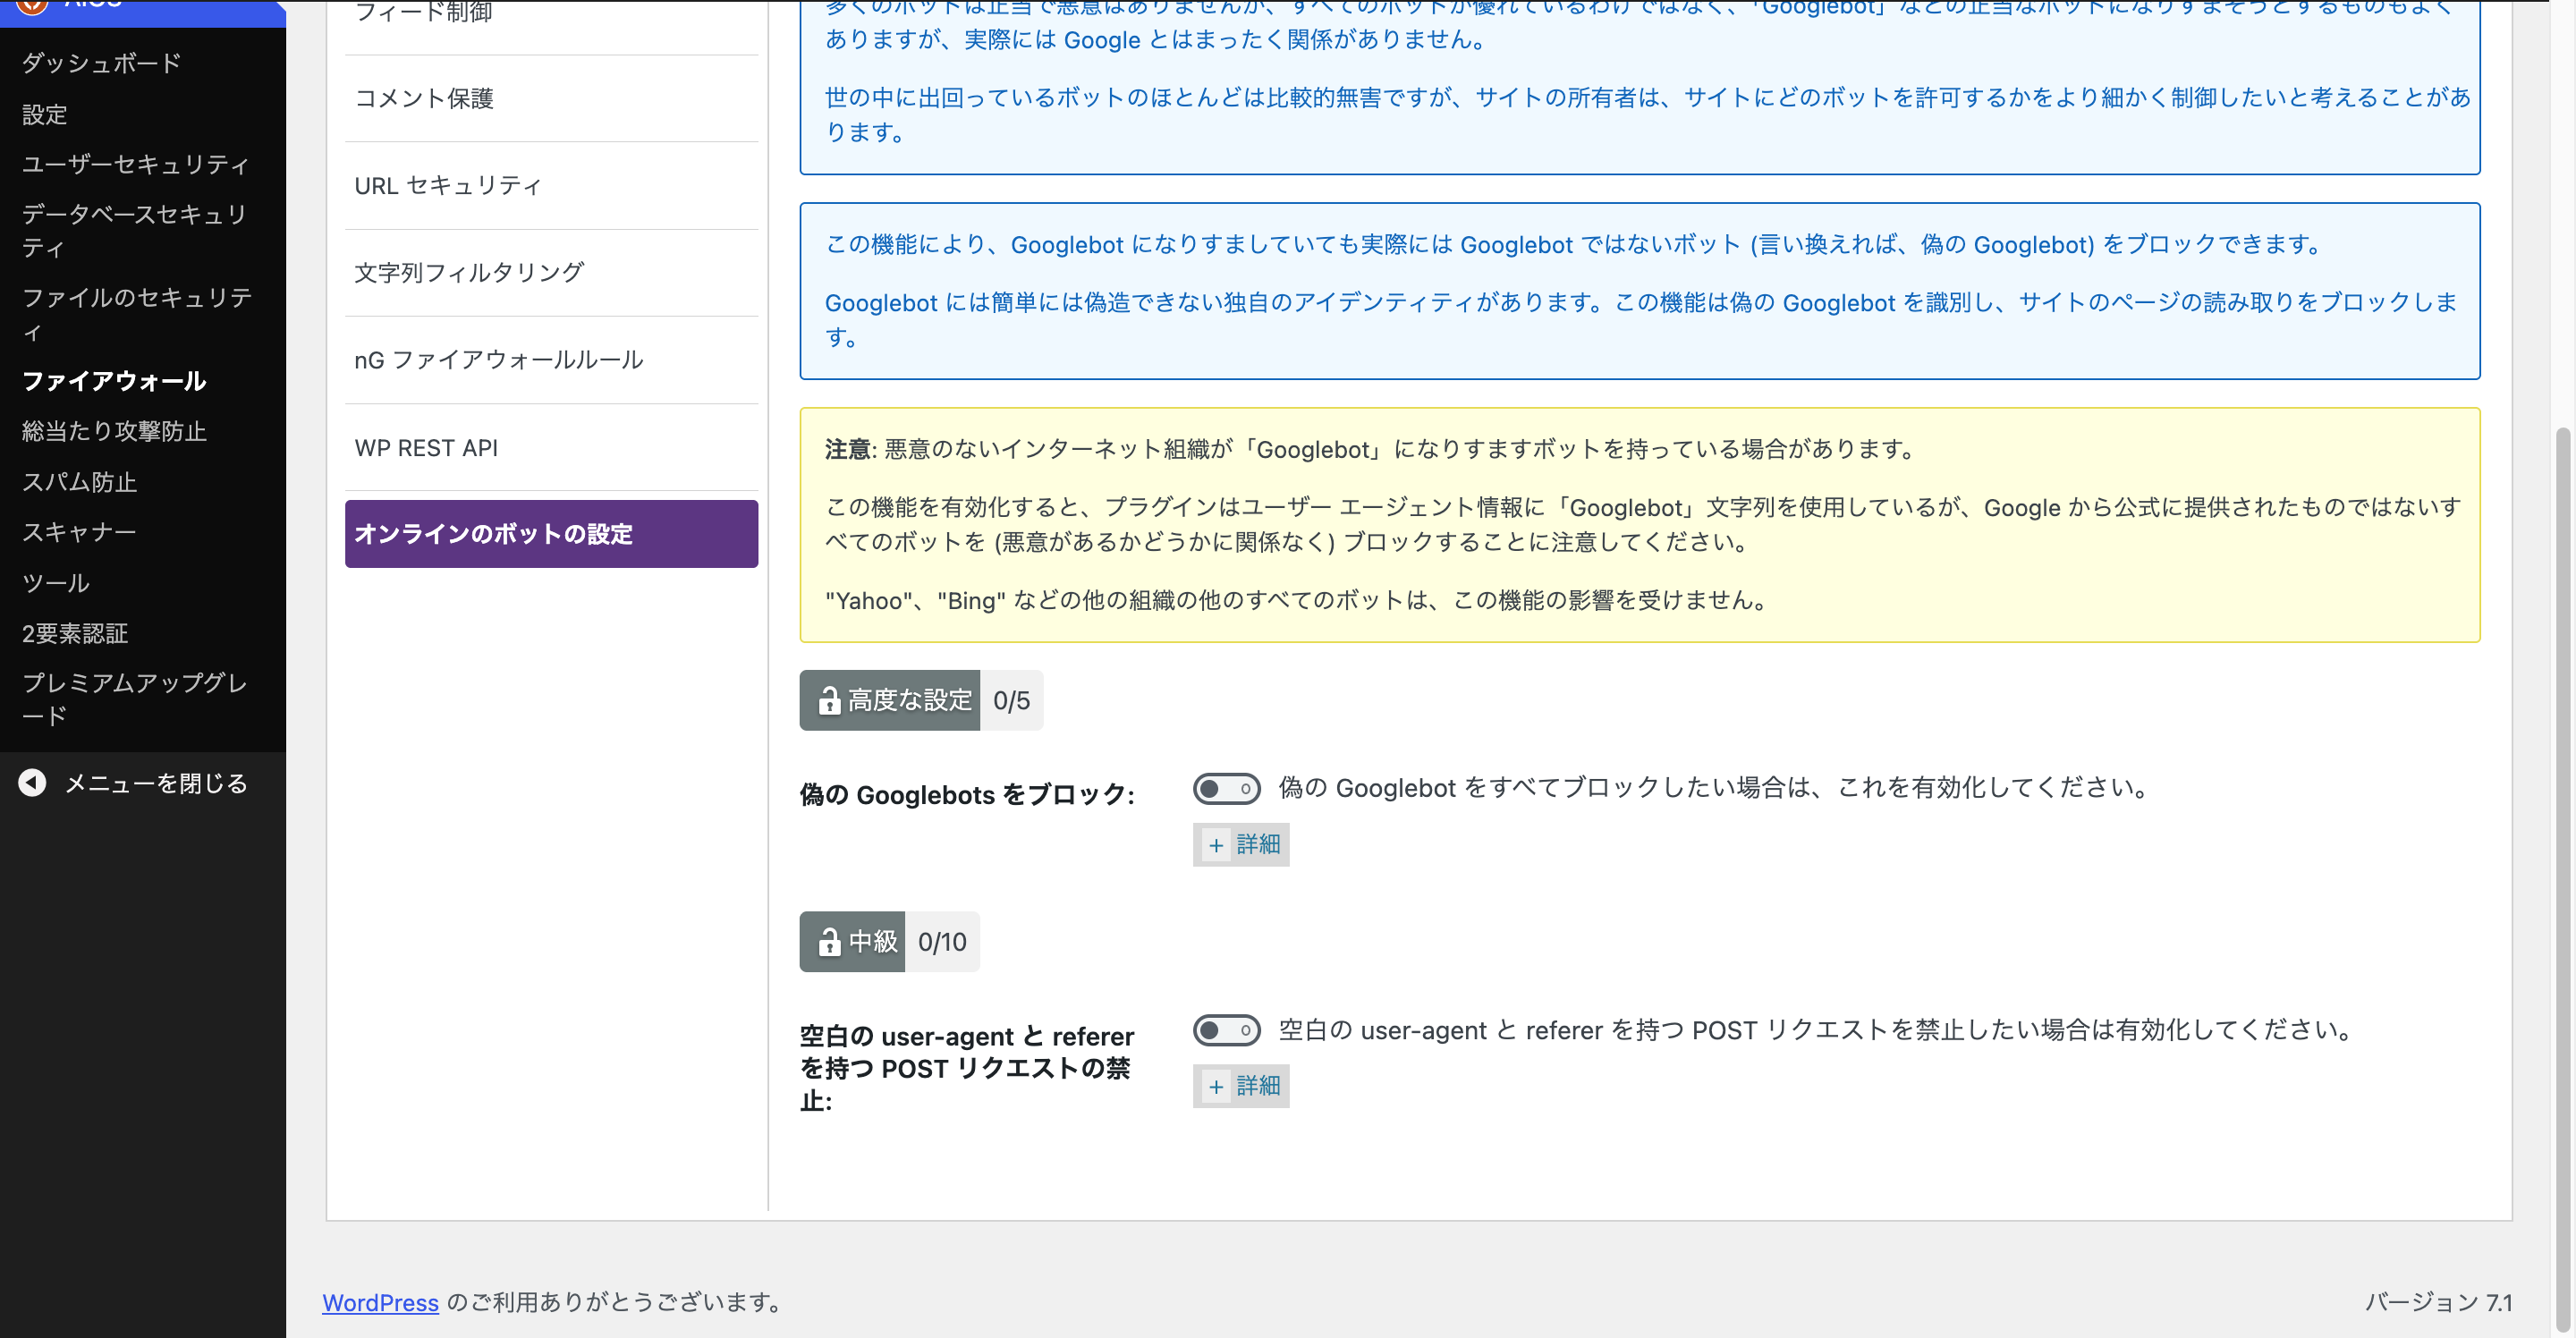Open the ダッシュボード sidebar menu item
This screenshot has height=1338, width=2576.
click(x=102, y=63)
